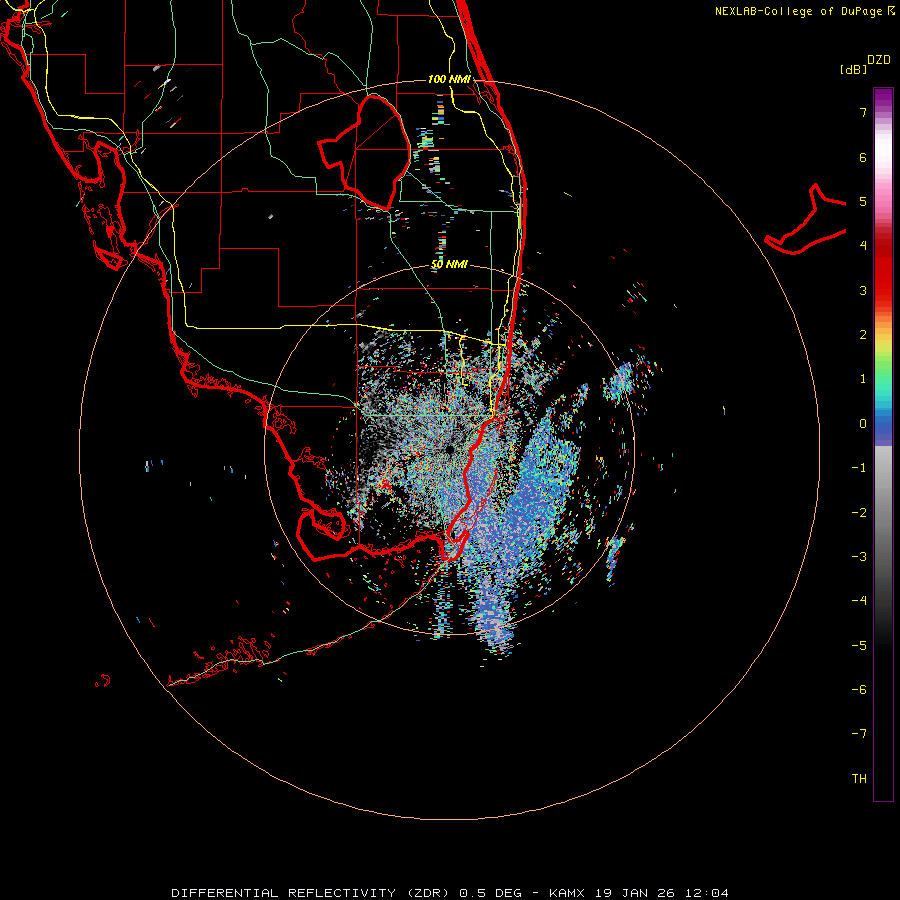Click the -2 tick label on color scale
Image resolution: width=900 pixels, height=900 pixels.
[x=859, y=513]
